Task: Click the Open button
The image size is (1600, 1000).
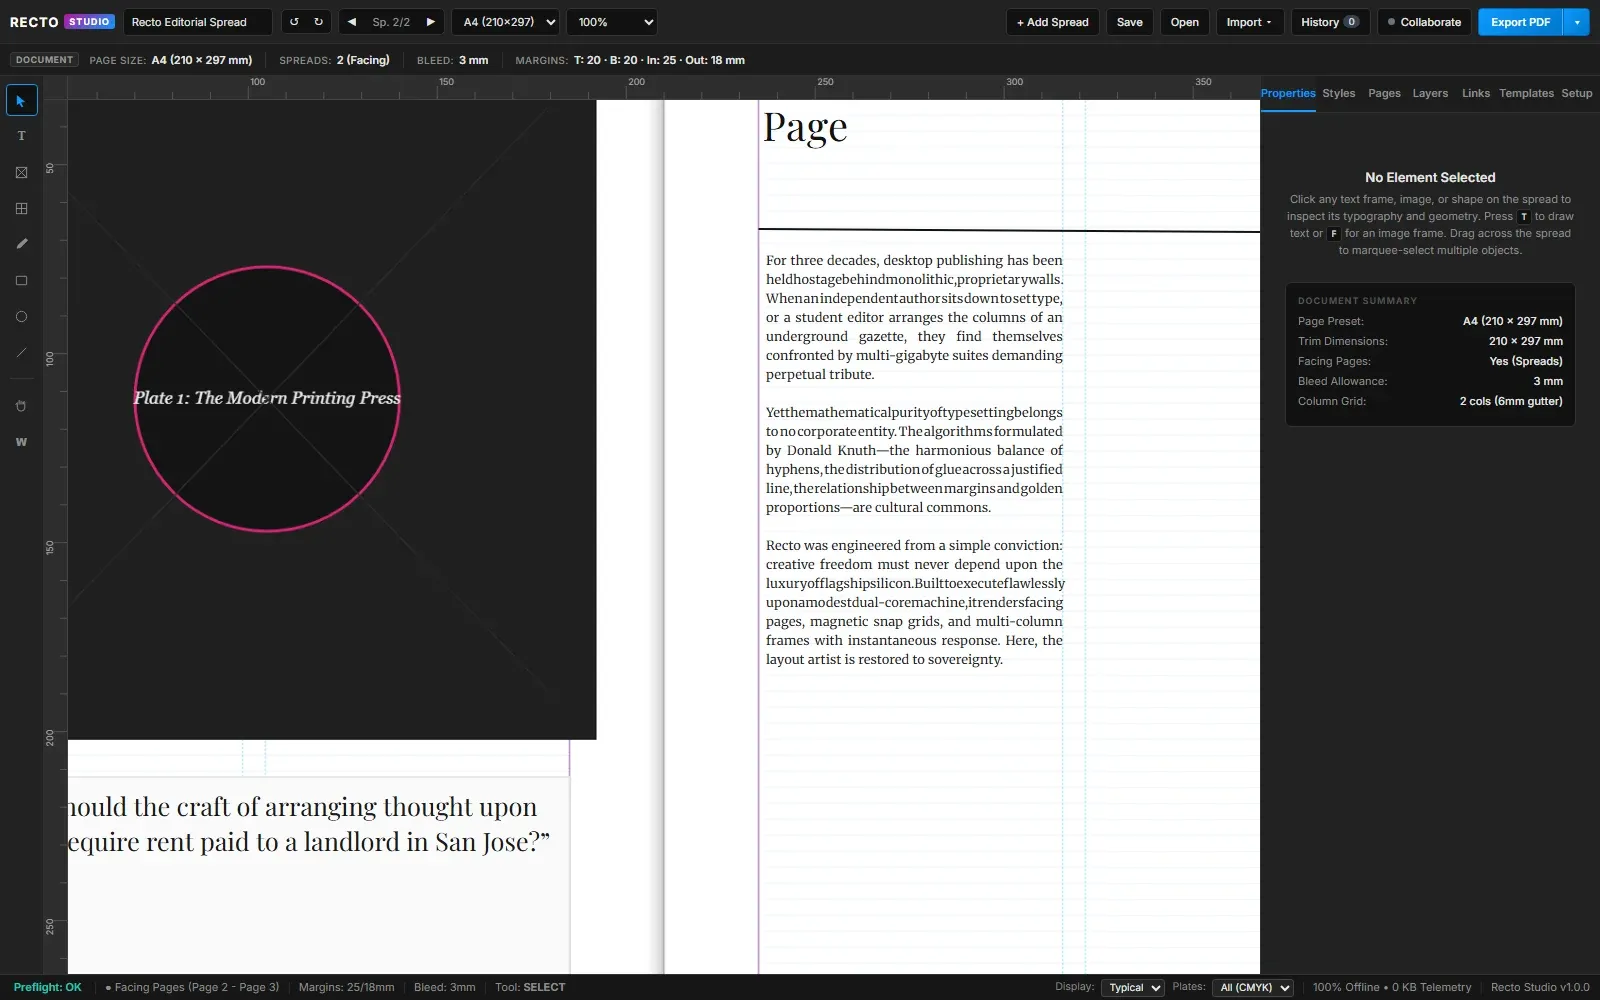Action: tap(1185, 22)
